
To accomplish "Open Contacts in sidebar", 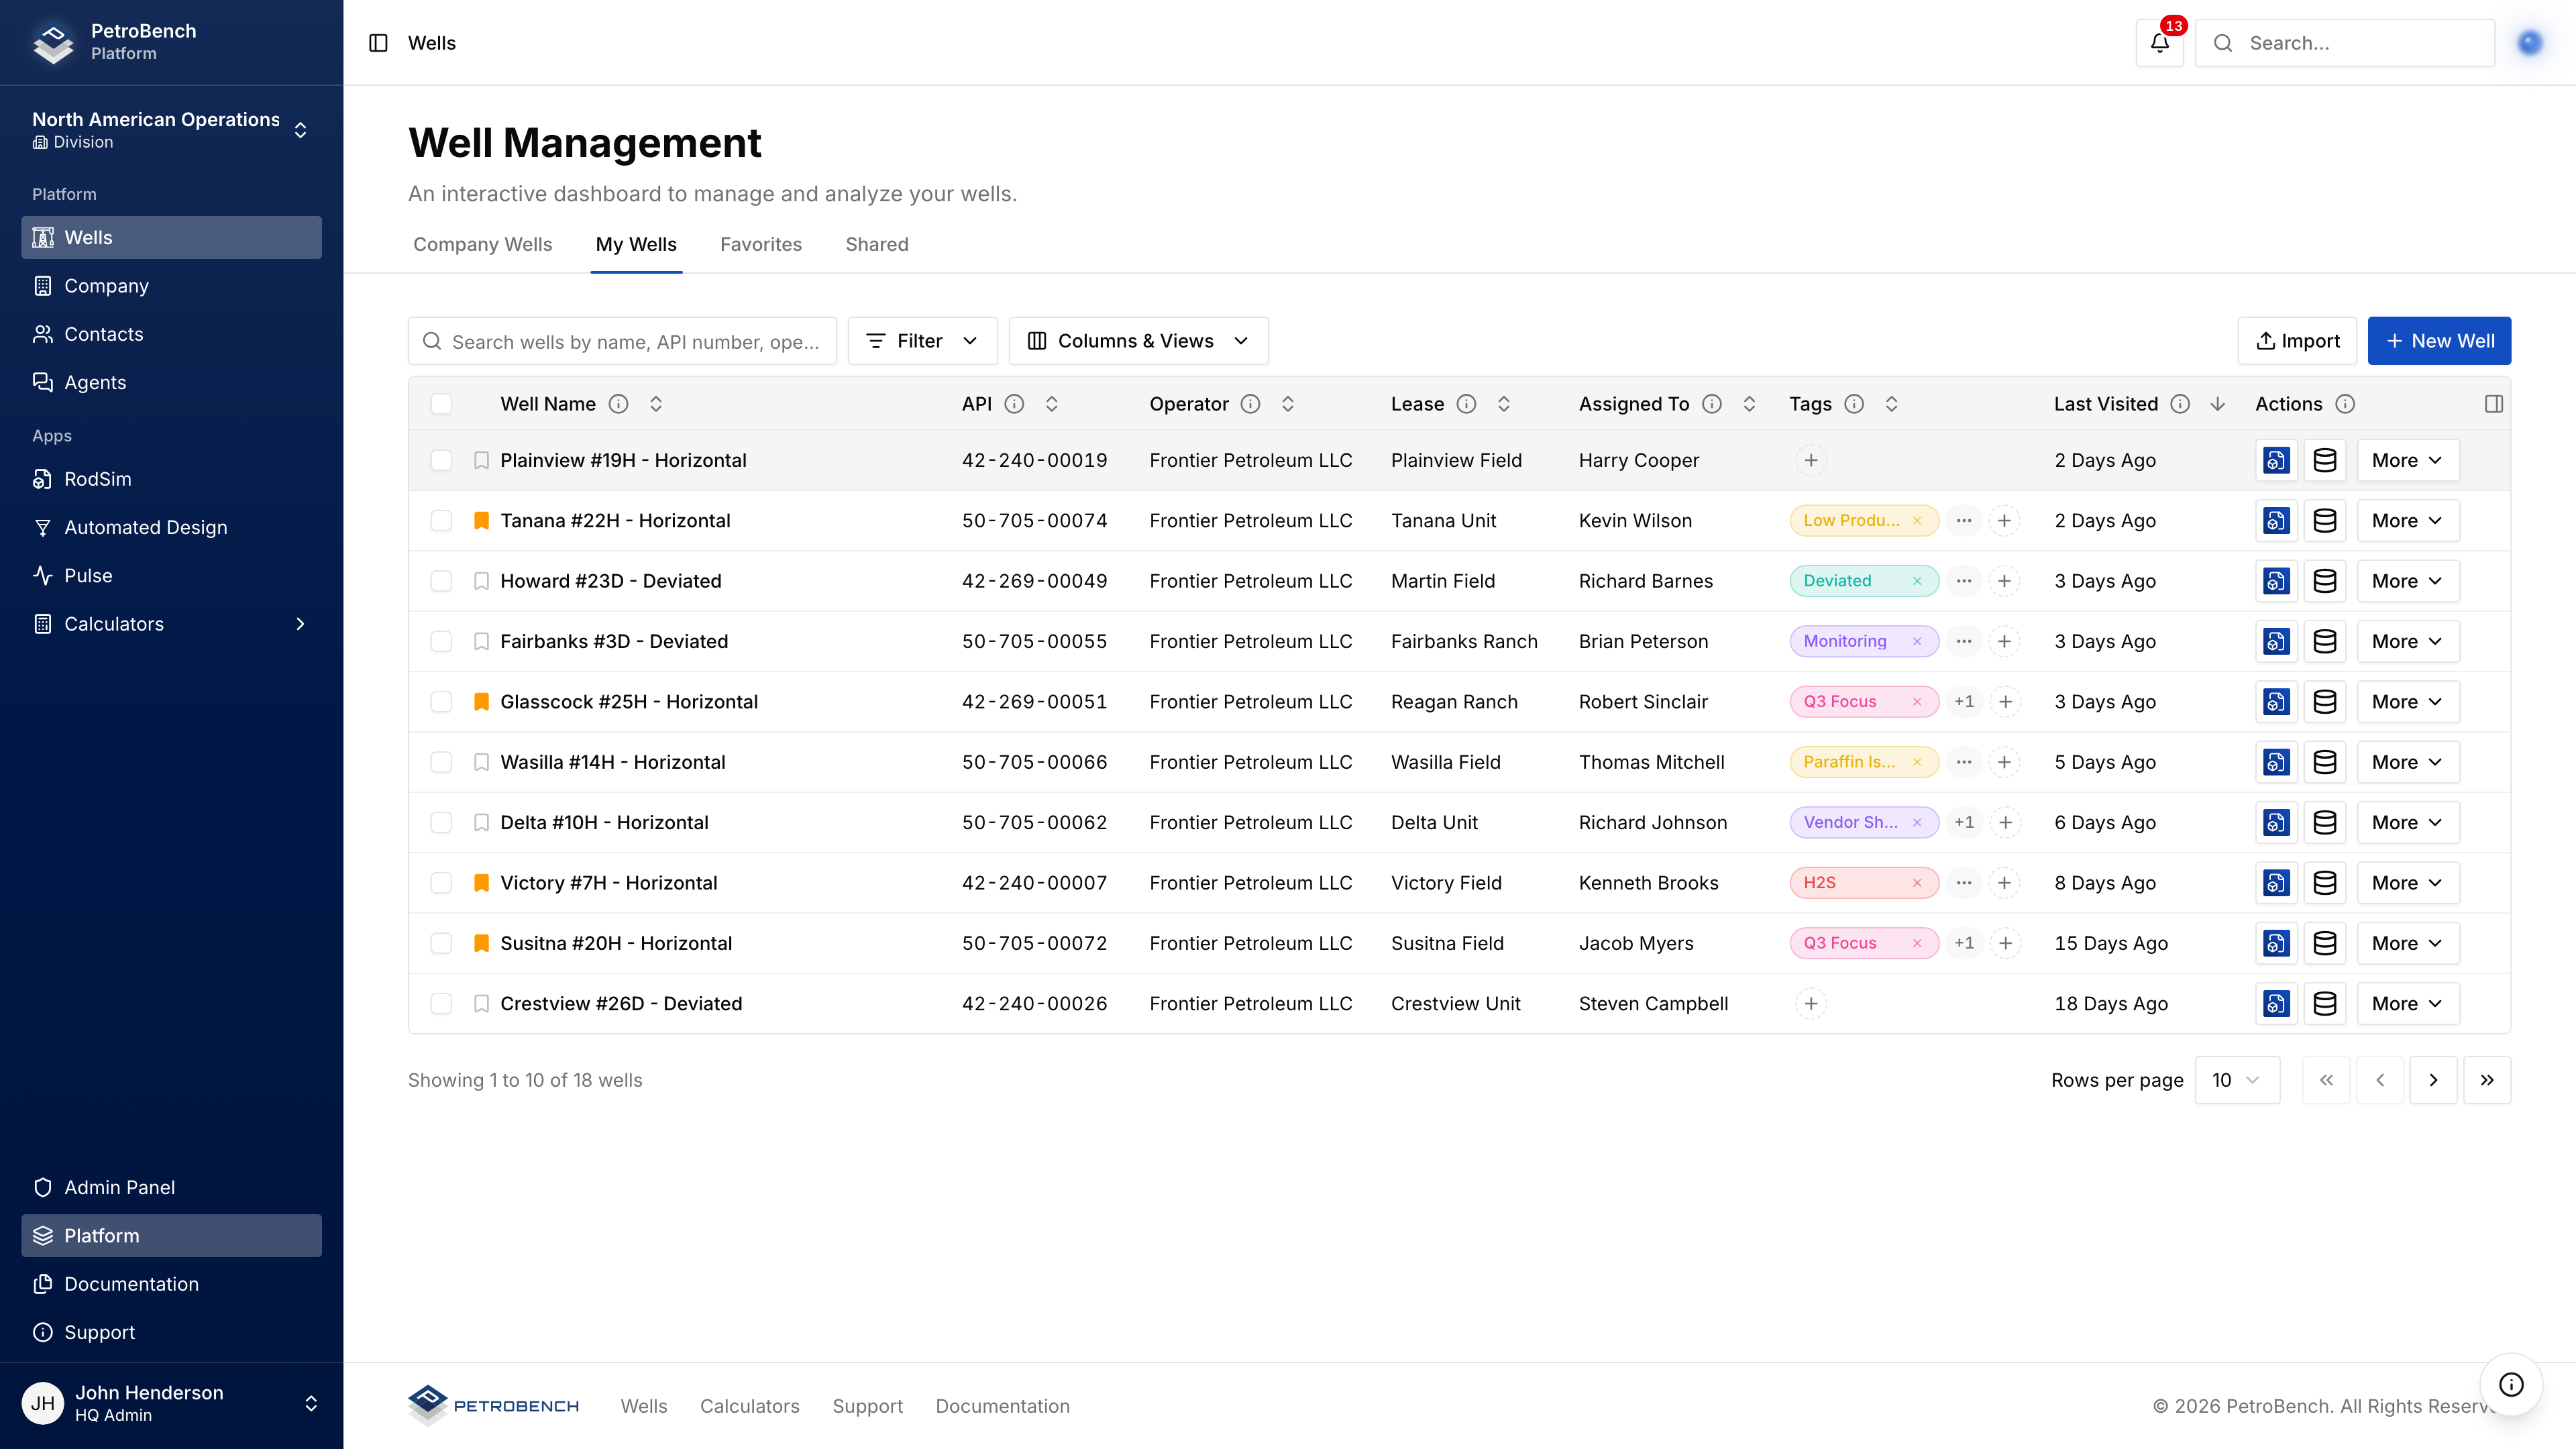I will click(x=171, y=334).
